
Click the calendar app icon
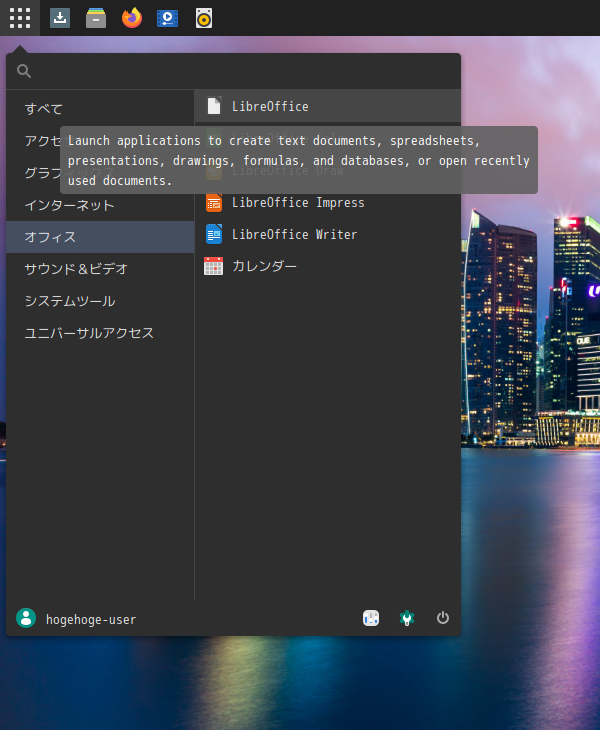214,266
